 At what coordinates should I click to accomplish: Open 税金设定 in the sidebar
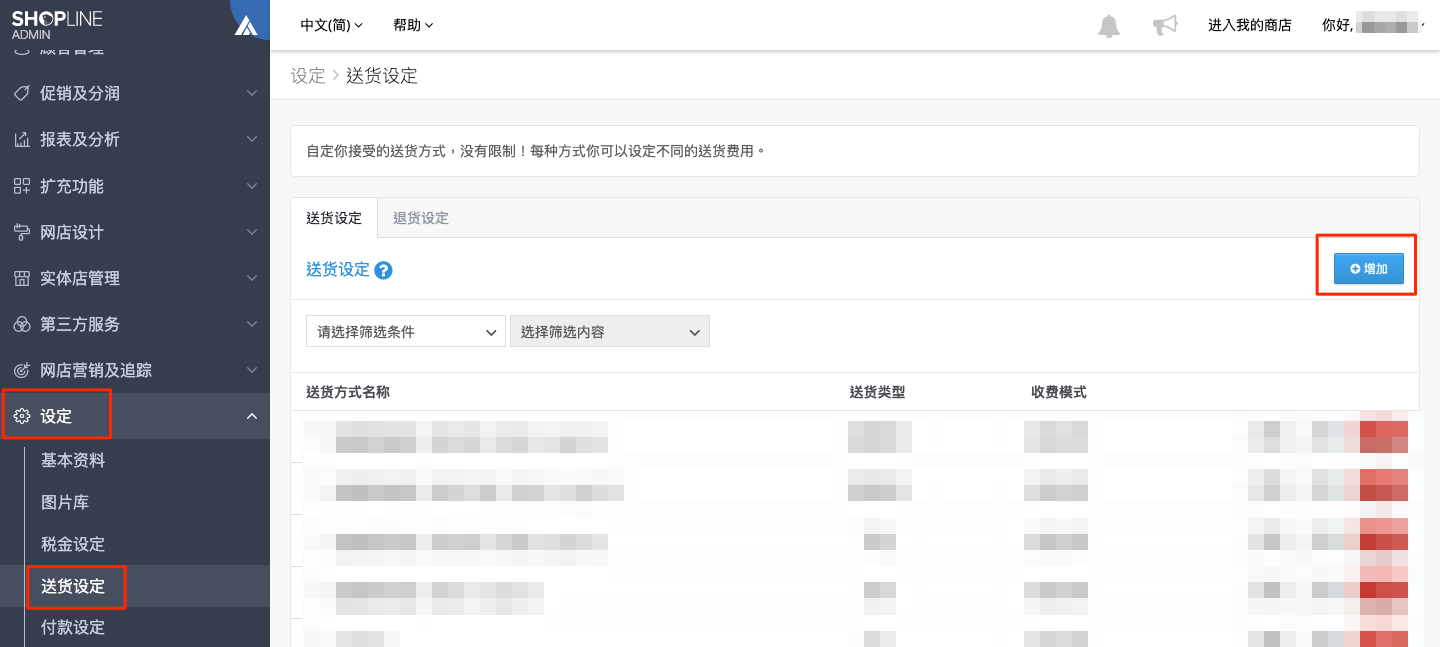[73, 545]
